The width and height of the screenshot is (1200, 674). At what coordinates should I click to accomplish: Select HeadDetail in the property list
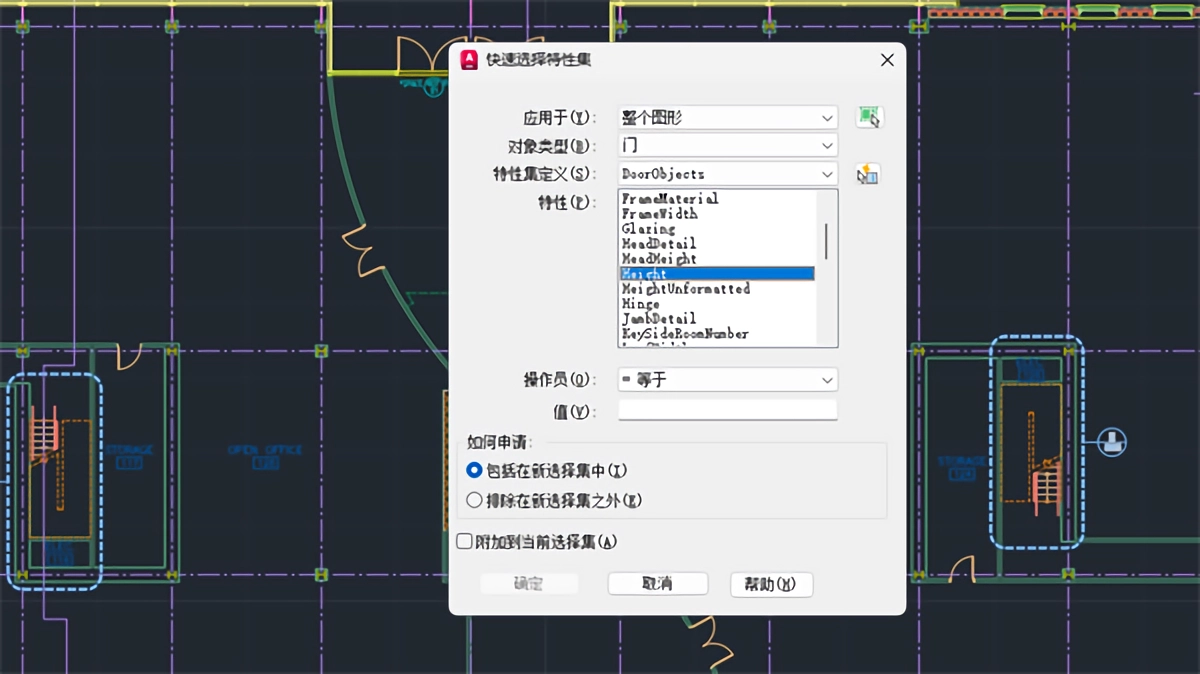click(x=700, y=243)
